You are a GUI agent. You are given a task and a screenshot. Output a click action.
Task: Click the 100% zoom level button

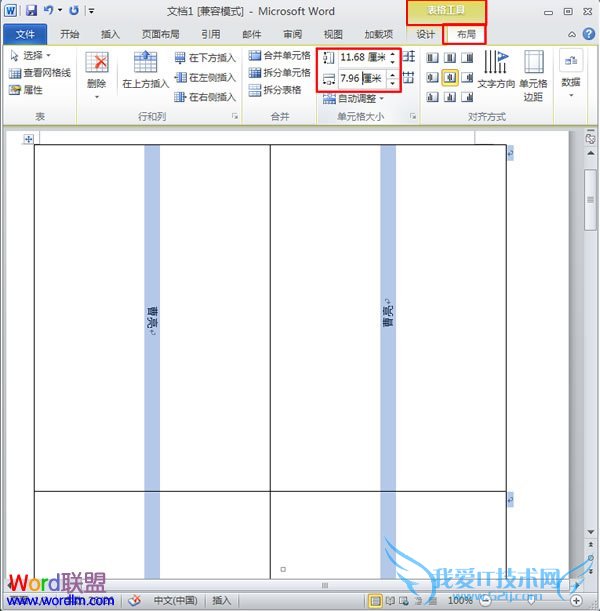pyautogui.click(x=460, y=600)
